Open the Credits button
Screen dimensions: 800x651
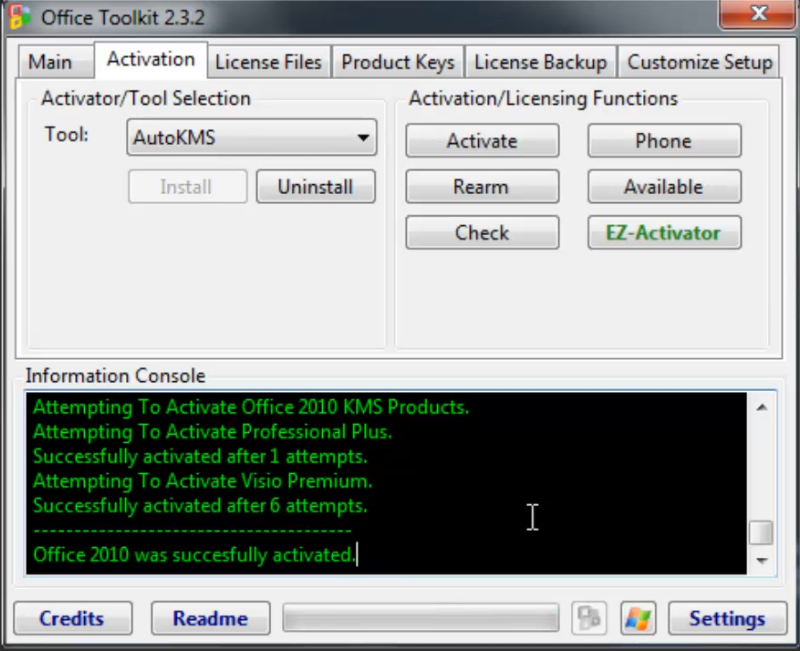[x=72, y=618]
